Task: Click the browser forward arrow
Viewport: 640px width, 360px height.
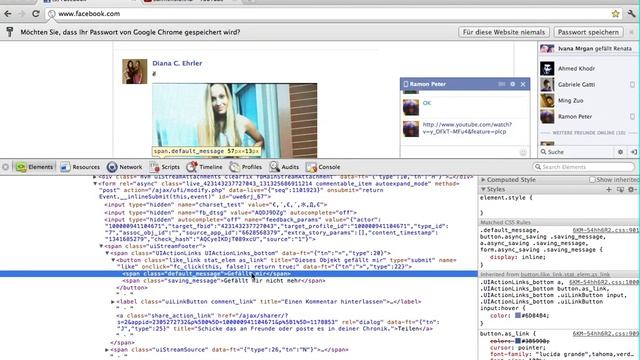Action: [x=22, y=14]
